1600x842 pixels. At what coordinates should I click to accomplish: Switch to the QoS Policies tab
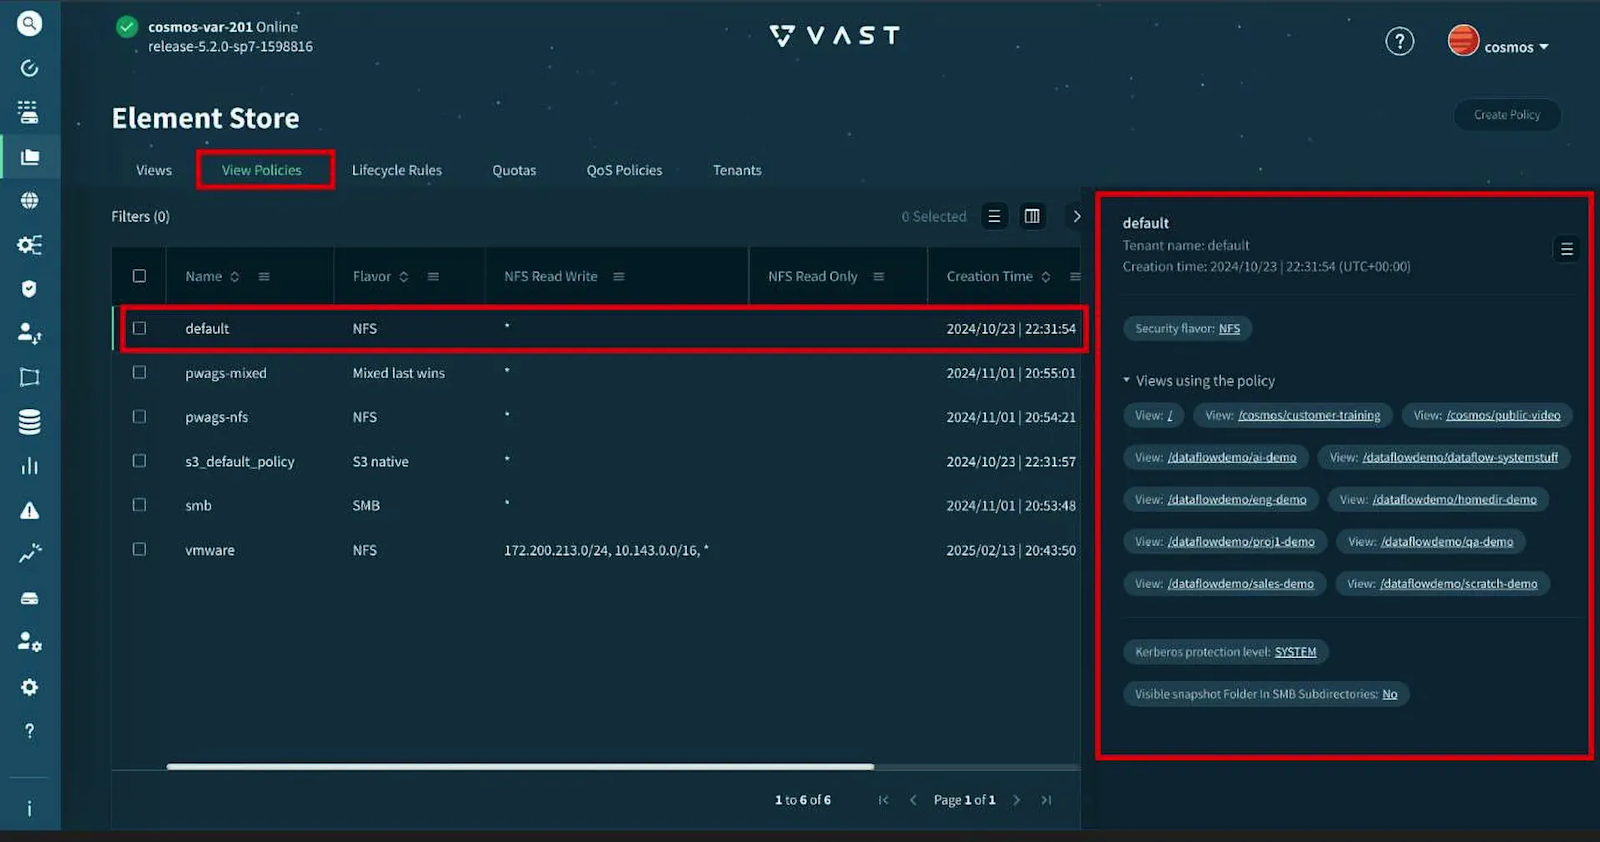point(624,170)
